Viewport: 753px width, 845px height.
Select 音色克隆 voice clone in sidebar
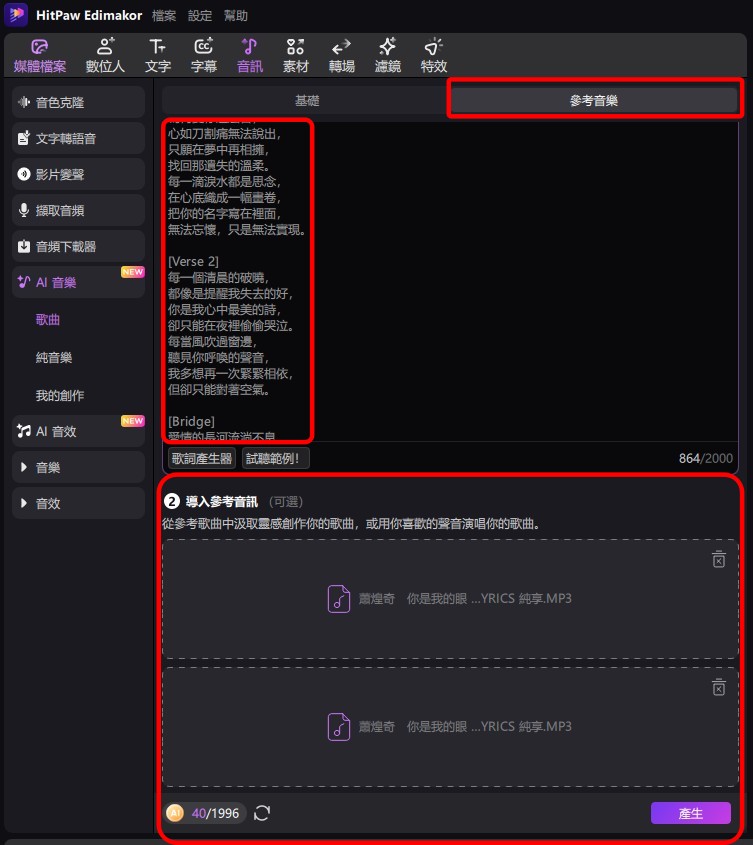click(78, 102)
